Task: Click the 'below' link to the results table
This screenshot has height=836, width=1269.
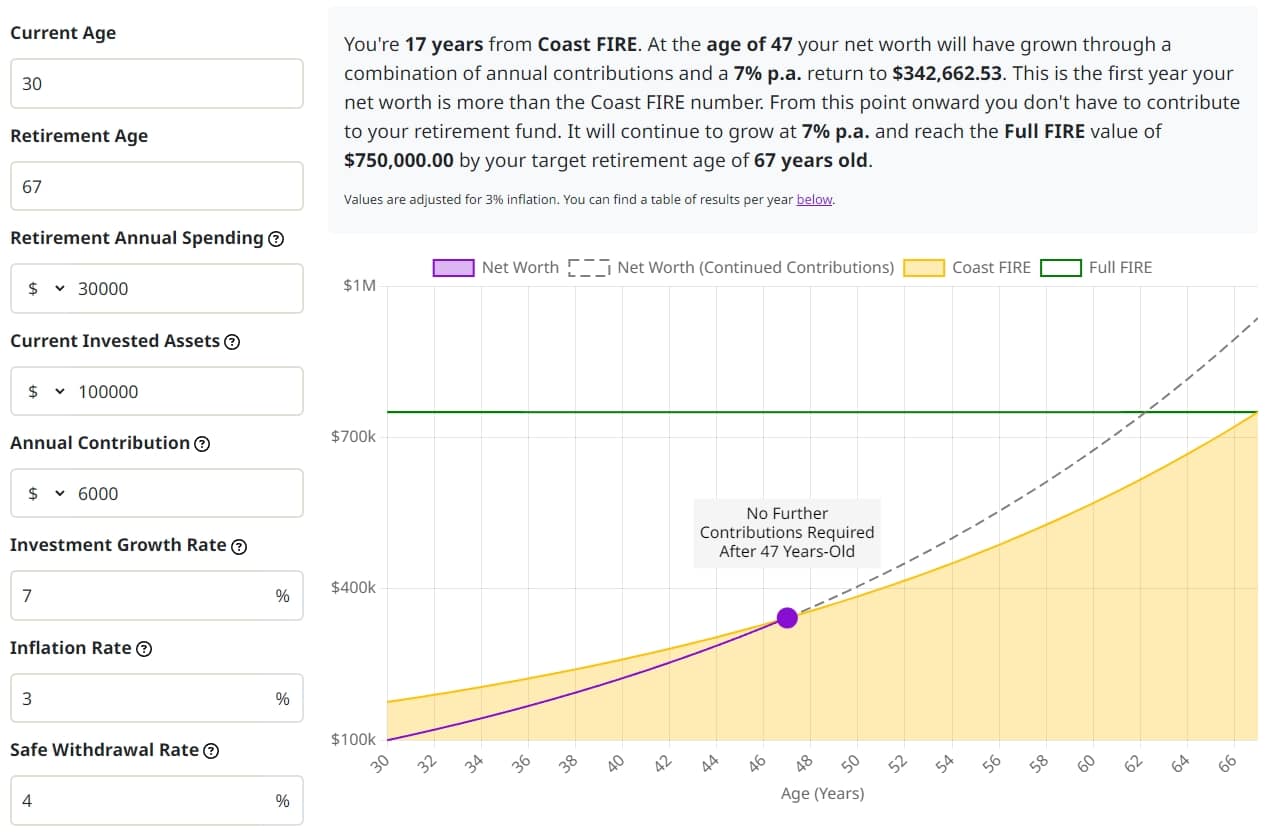Action: tap(814, 200)
